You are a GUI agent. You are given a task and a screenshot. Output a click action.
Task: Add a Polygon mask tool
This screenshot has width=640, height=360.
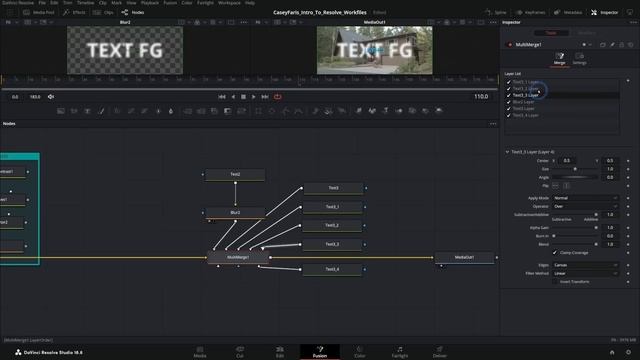pos(285,111)
